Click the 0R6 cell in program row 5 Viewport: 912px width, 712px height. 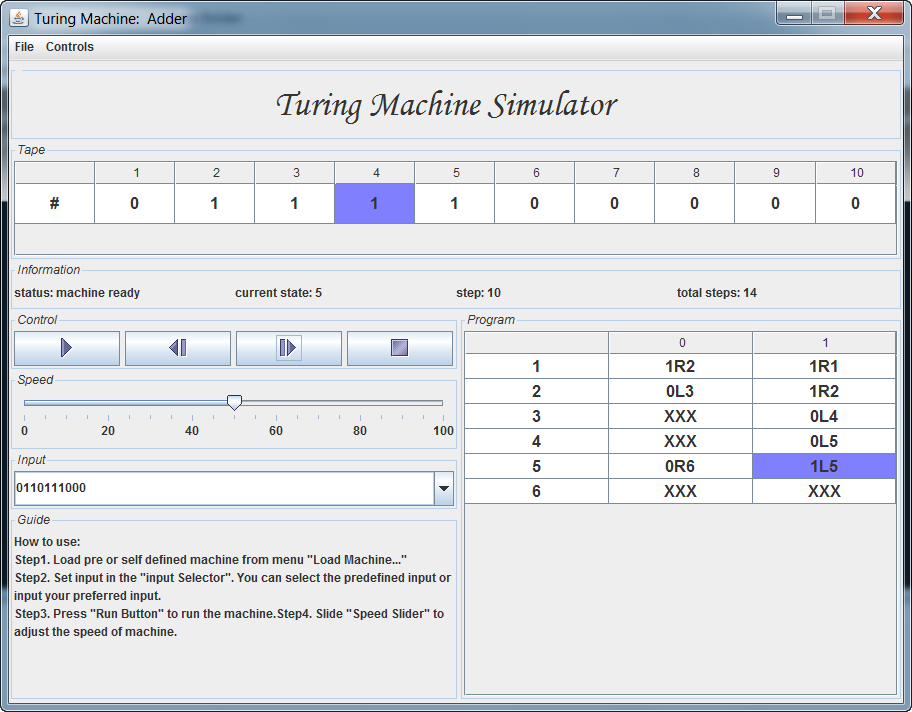coord(680,466)
